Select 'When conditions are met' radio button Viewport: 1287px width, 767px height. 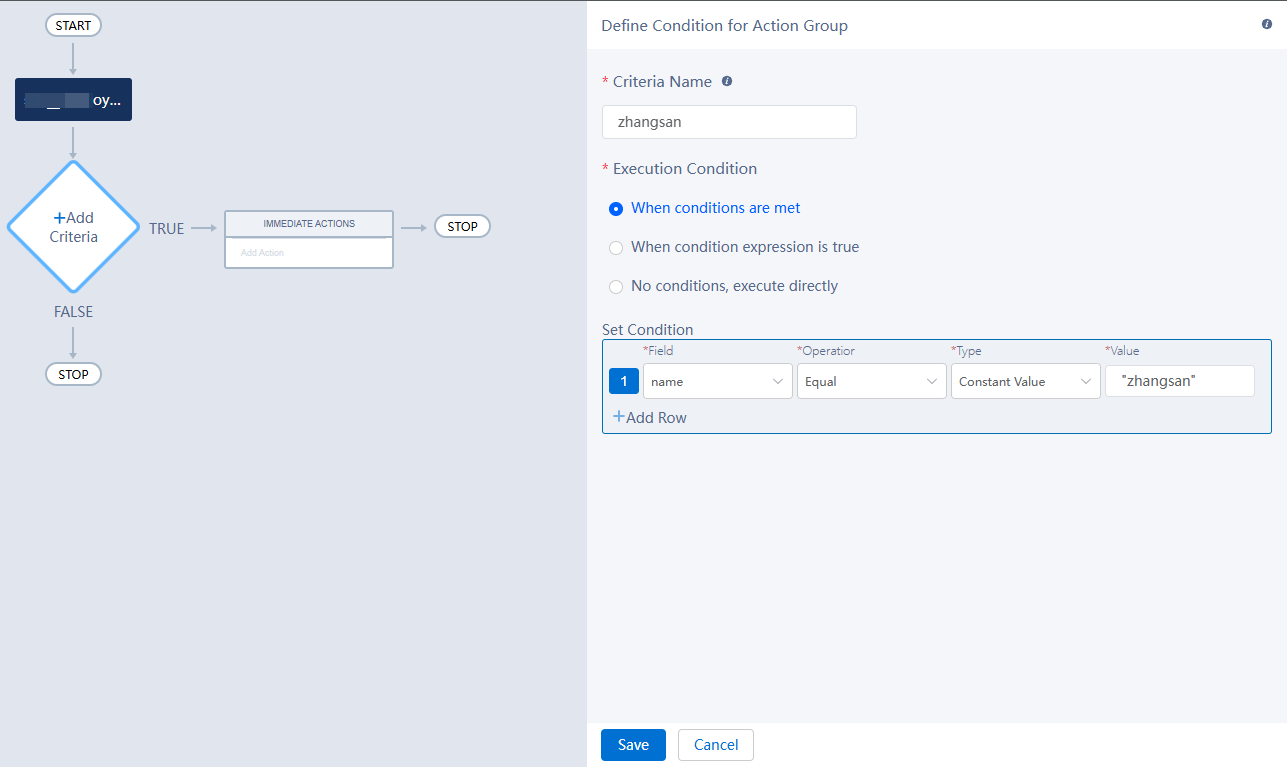click(616, 209)
